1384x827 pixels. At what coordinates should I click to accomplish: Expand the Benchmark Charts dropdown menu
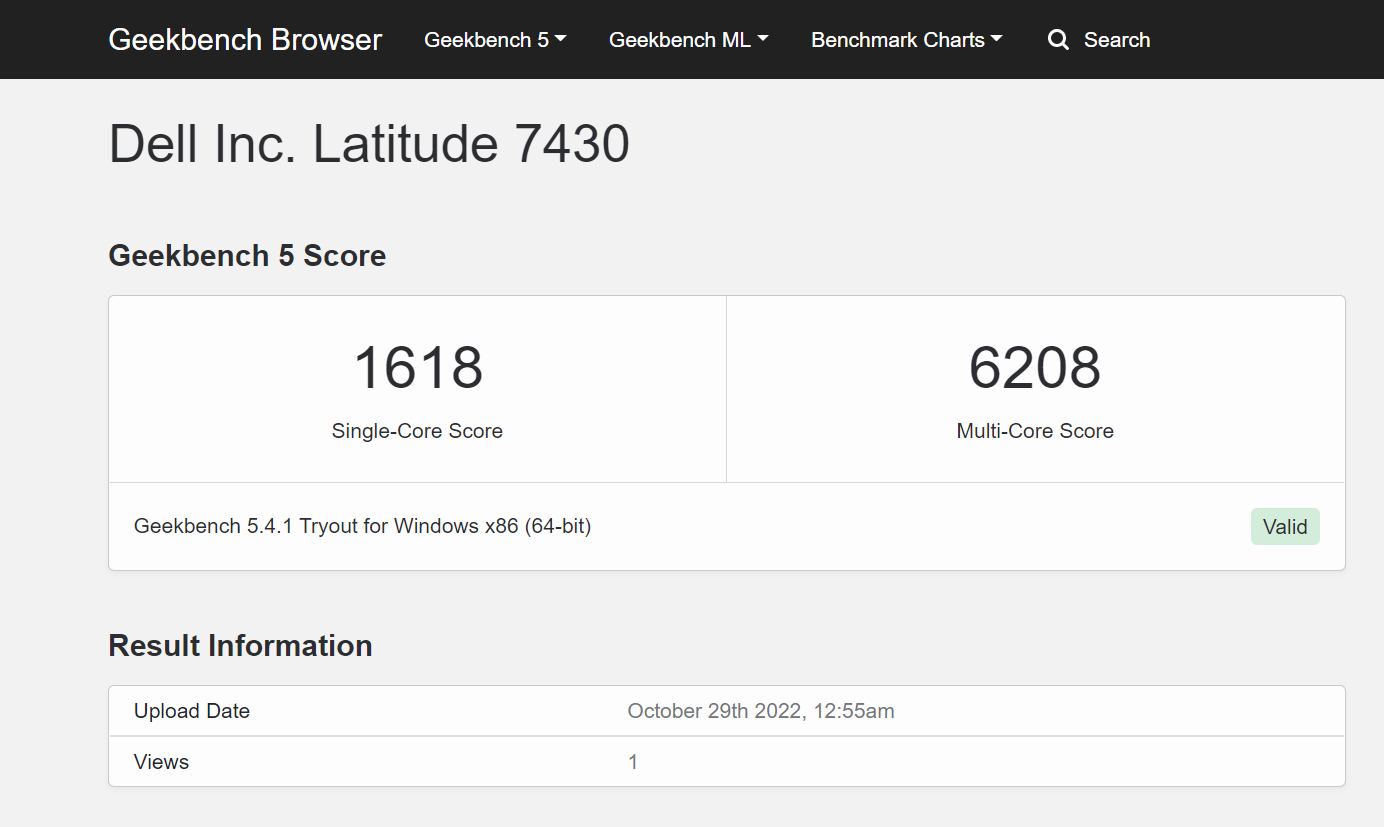(x=906, y=40)
